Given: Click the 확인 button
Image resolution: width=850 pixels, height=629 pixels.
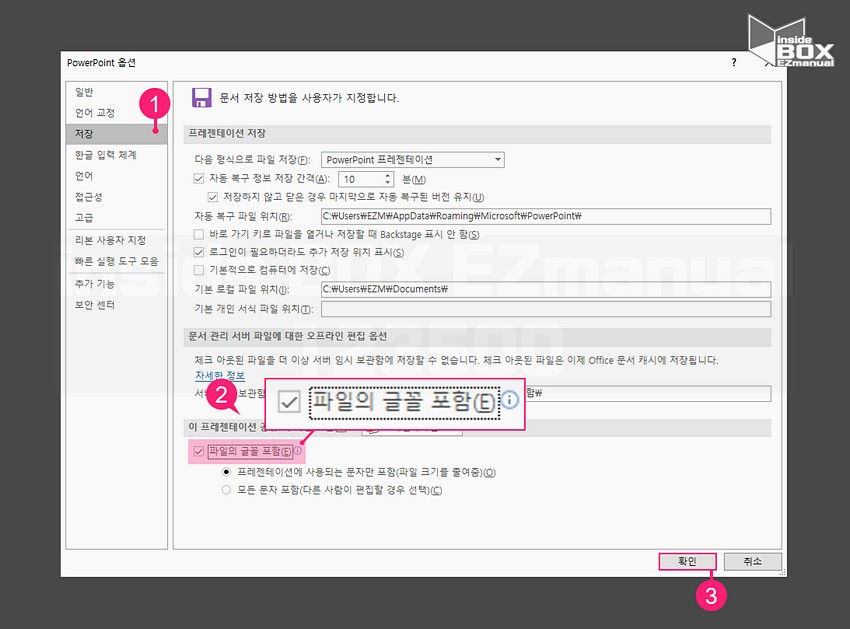Looking at the screenshot, I should coord(687,561).
